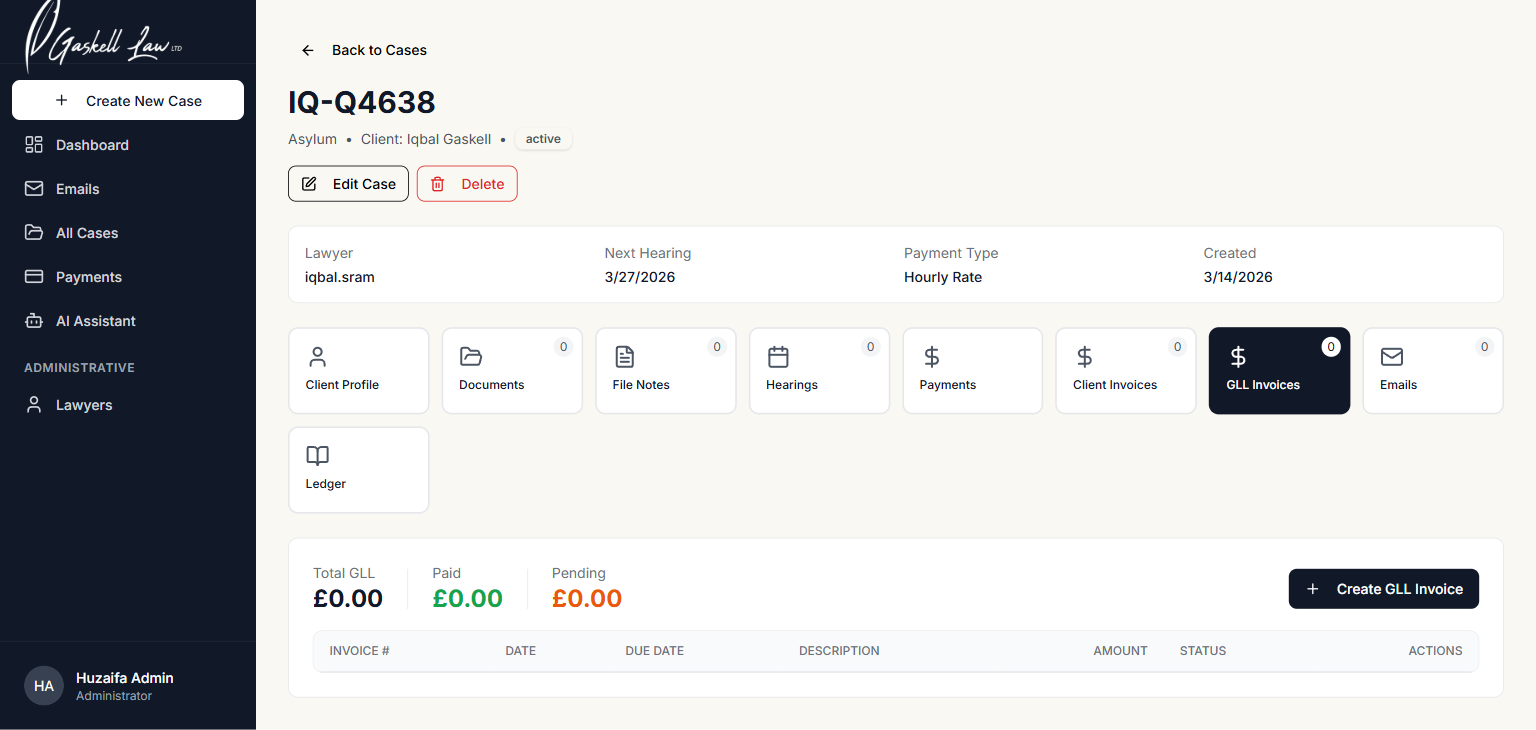Click the Huzaifa Admin profile avatar
The image size is (1536, 730).
(x=43, y=686)
